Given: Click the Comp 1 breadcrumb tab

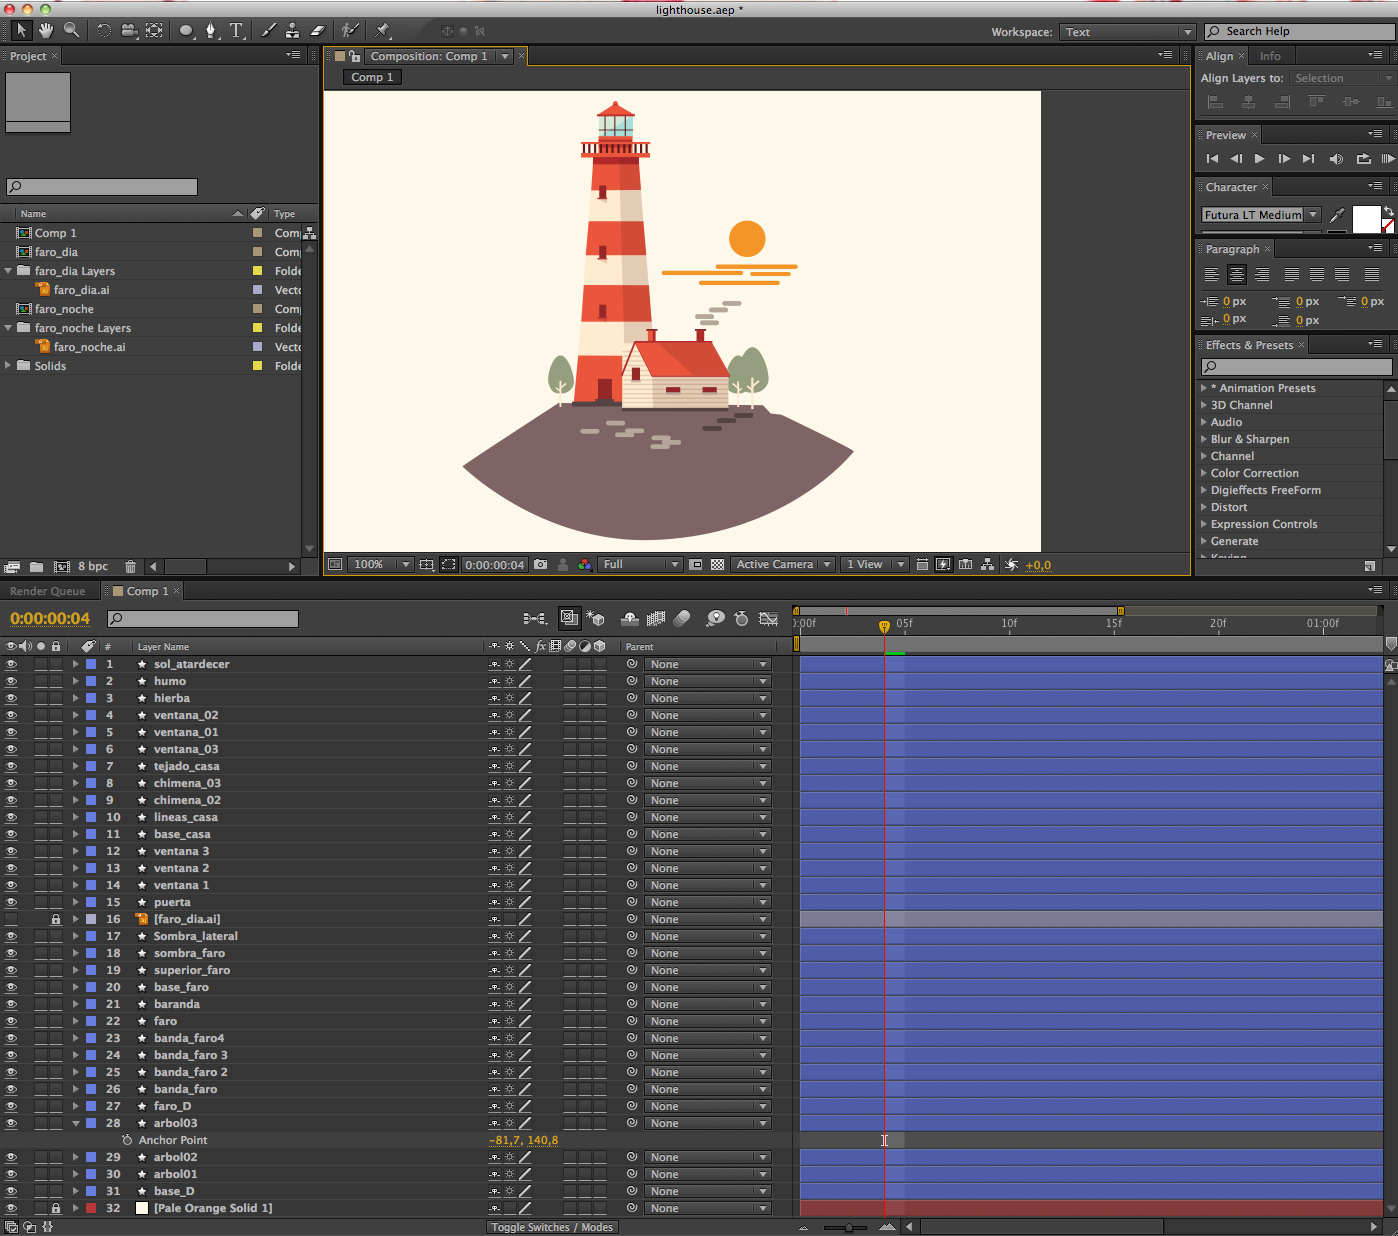Looking at the screenshot, I should tap(372, 77).
